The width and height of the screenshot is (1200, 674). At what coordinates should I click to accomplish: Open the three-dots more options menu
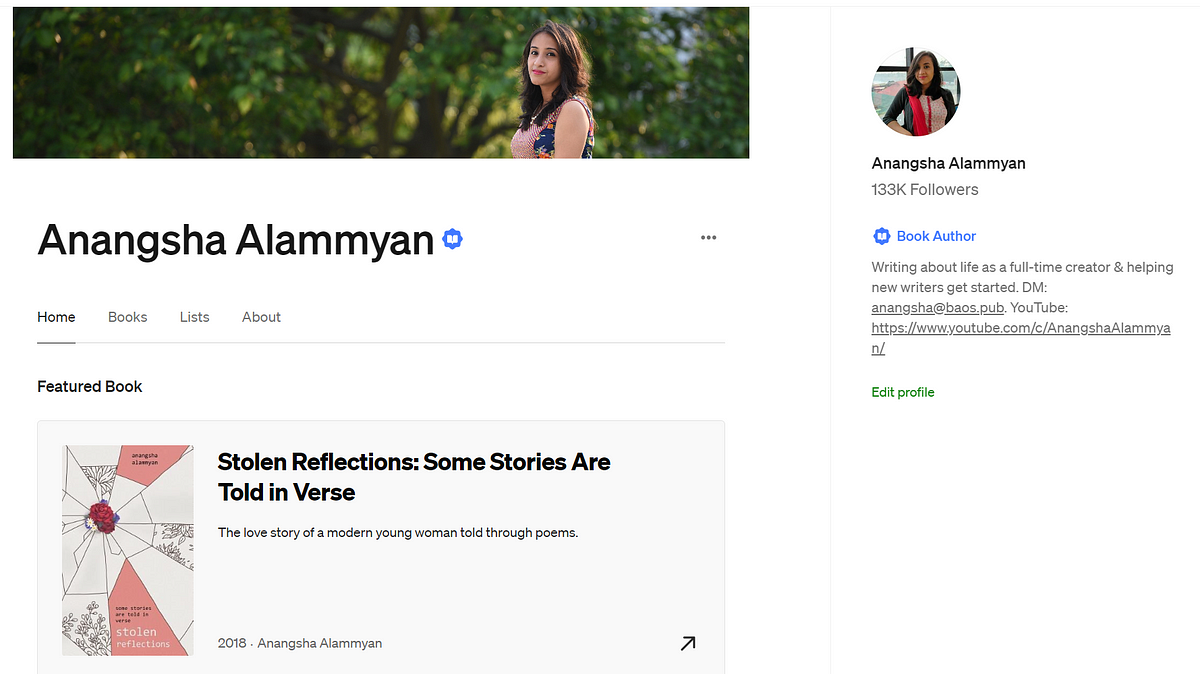click(x=709, y=238)
